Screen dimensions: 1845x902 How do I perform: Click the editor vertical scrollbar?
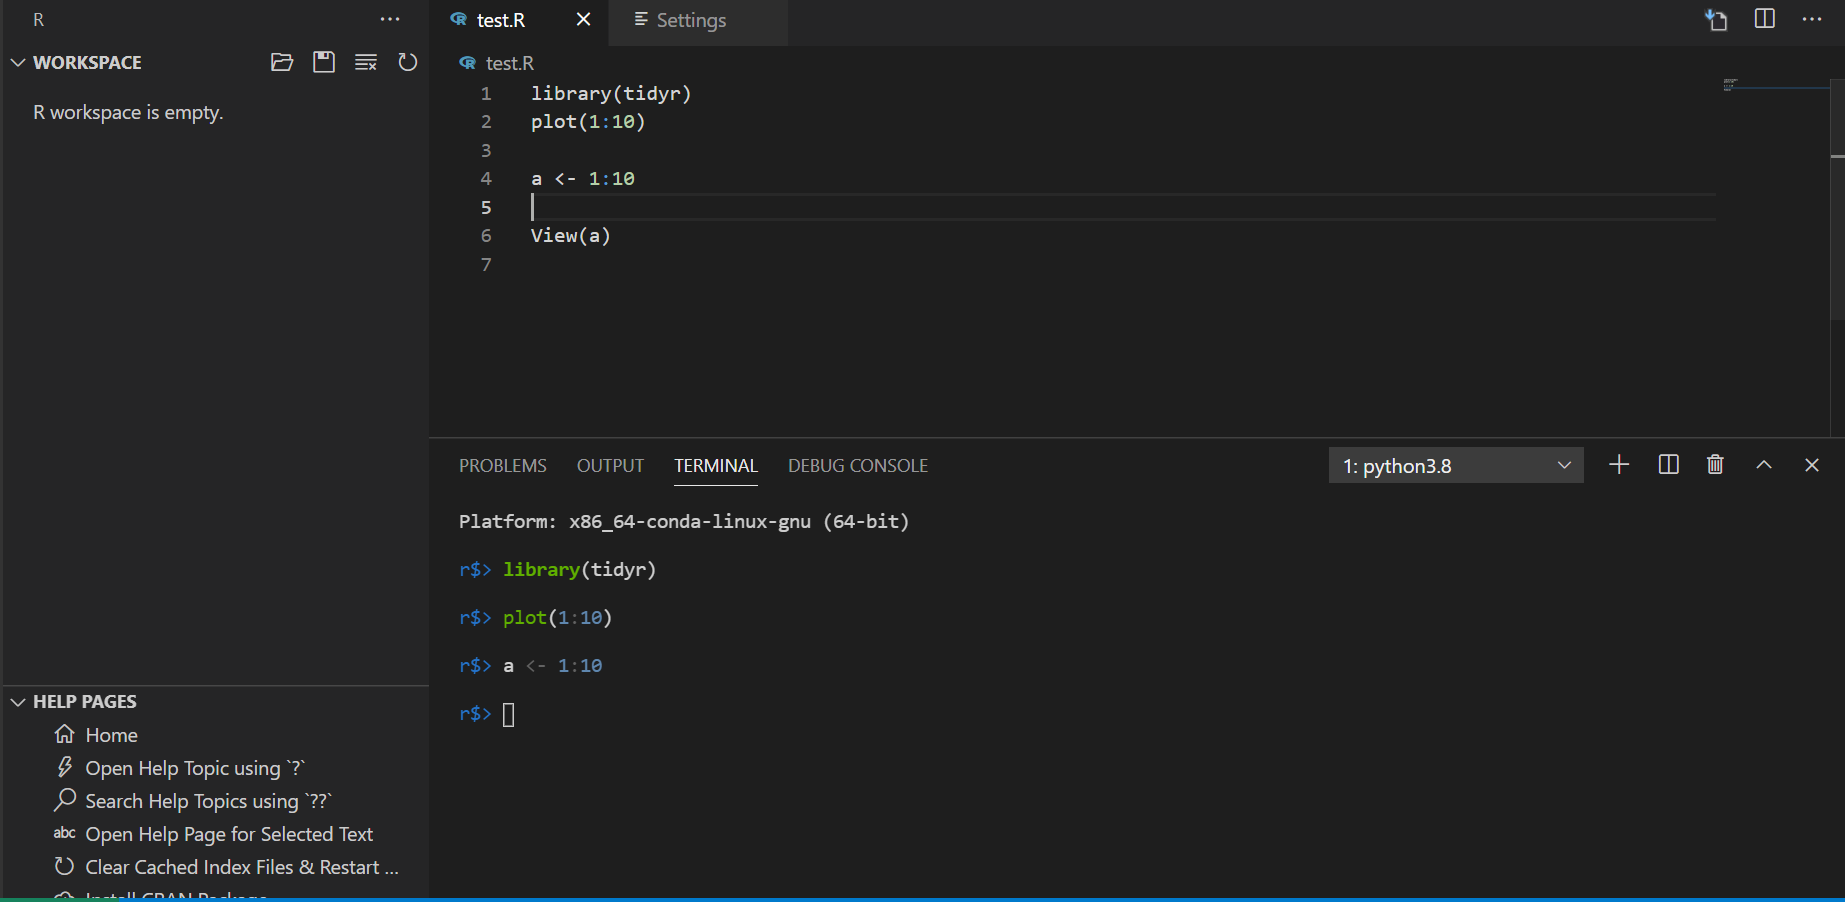1837,200
